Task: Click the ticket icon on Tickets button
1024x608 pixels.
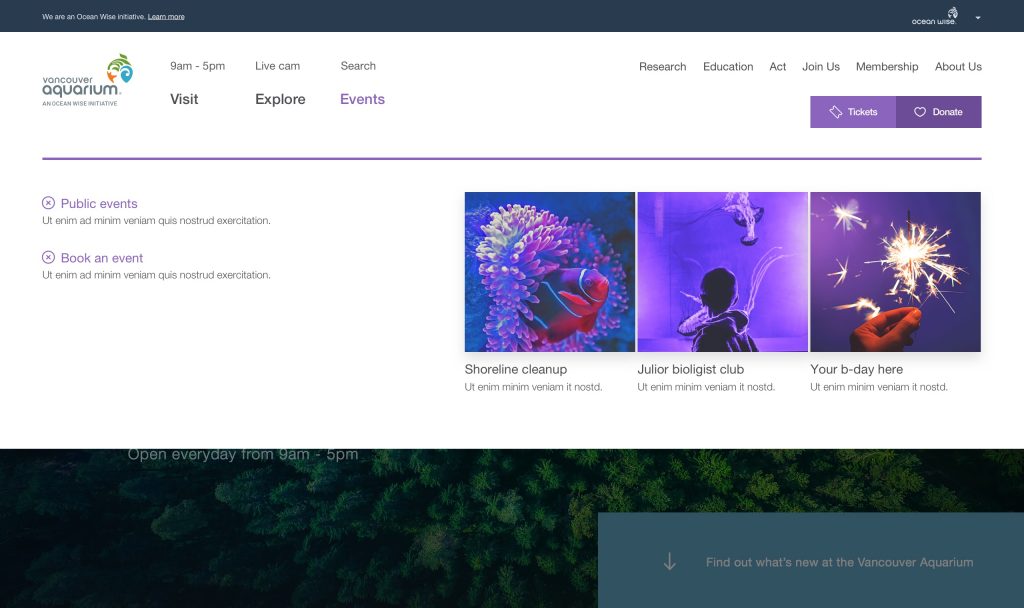Action: point(835,112)
